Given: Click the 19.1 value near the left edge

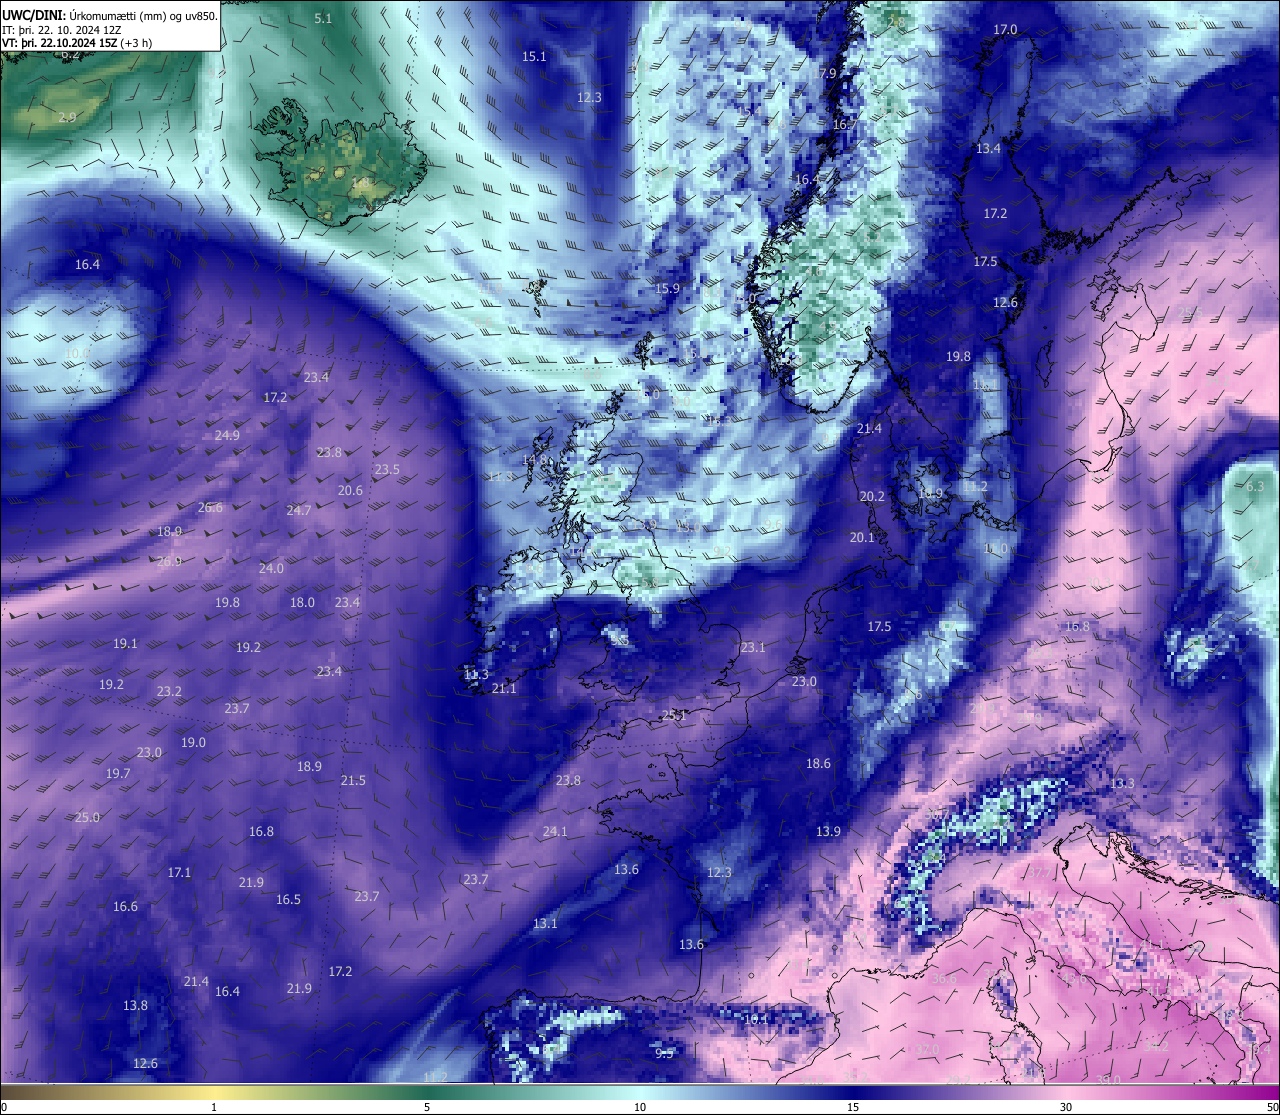Looking at the screenshot, I should point(125,643).
